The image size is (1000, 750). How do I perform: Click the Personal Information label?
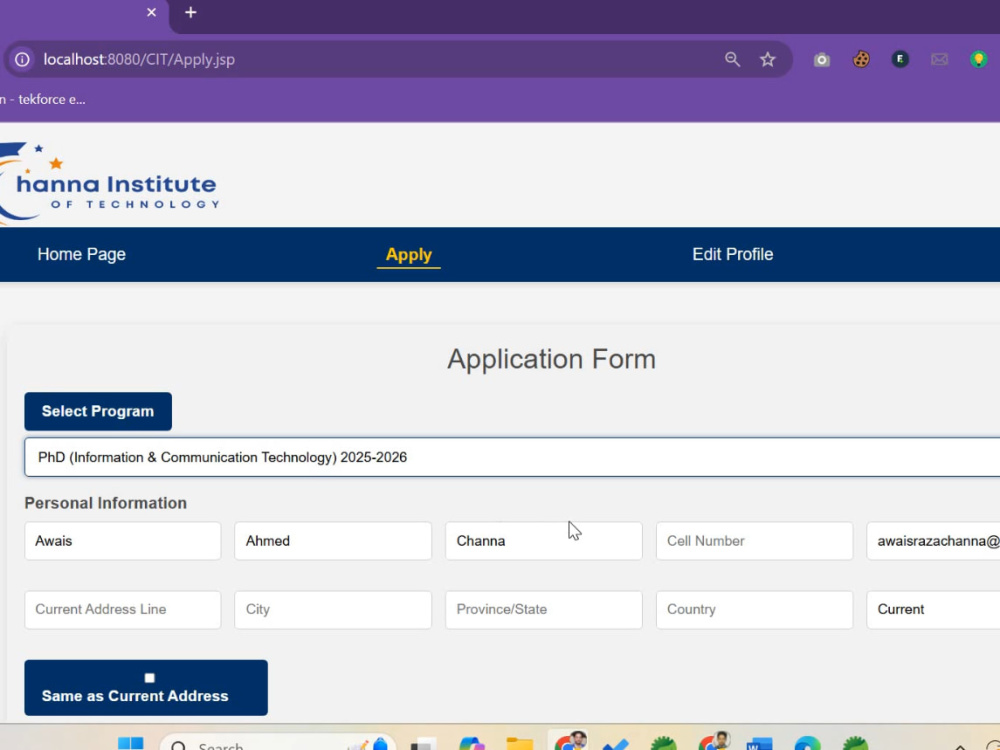(x=106, y=503)
